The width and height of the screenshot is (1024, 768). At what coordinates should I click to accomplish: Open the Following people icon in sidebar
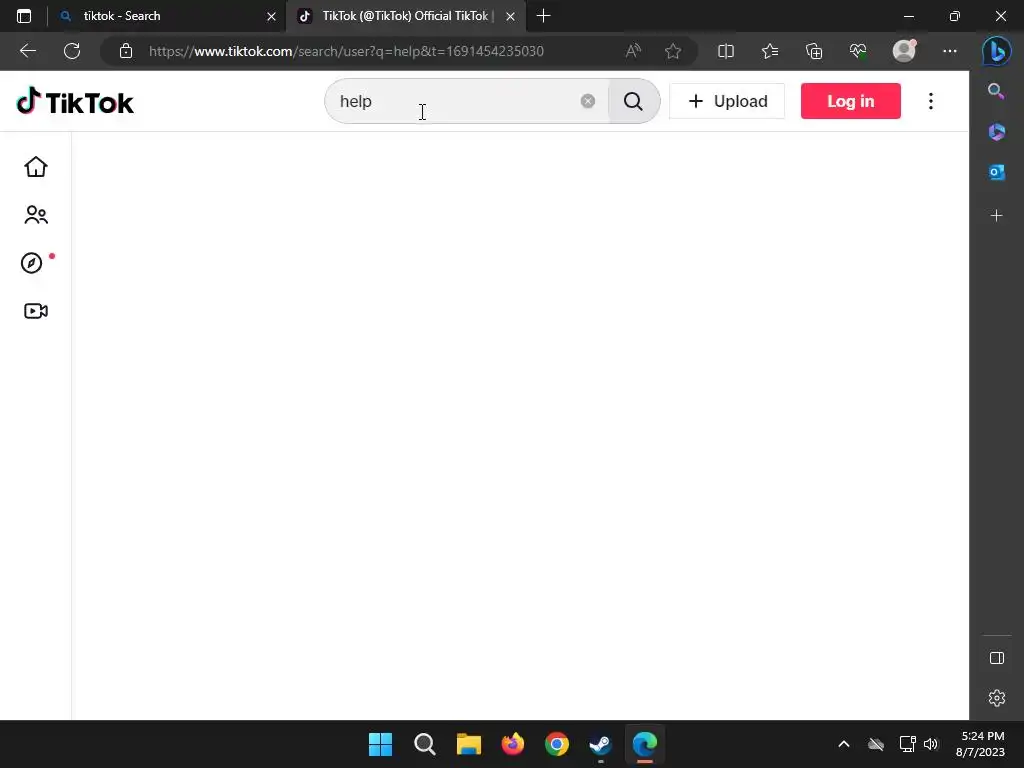tap(36, 215)
